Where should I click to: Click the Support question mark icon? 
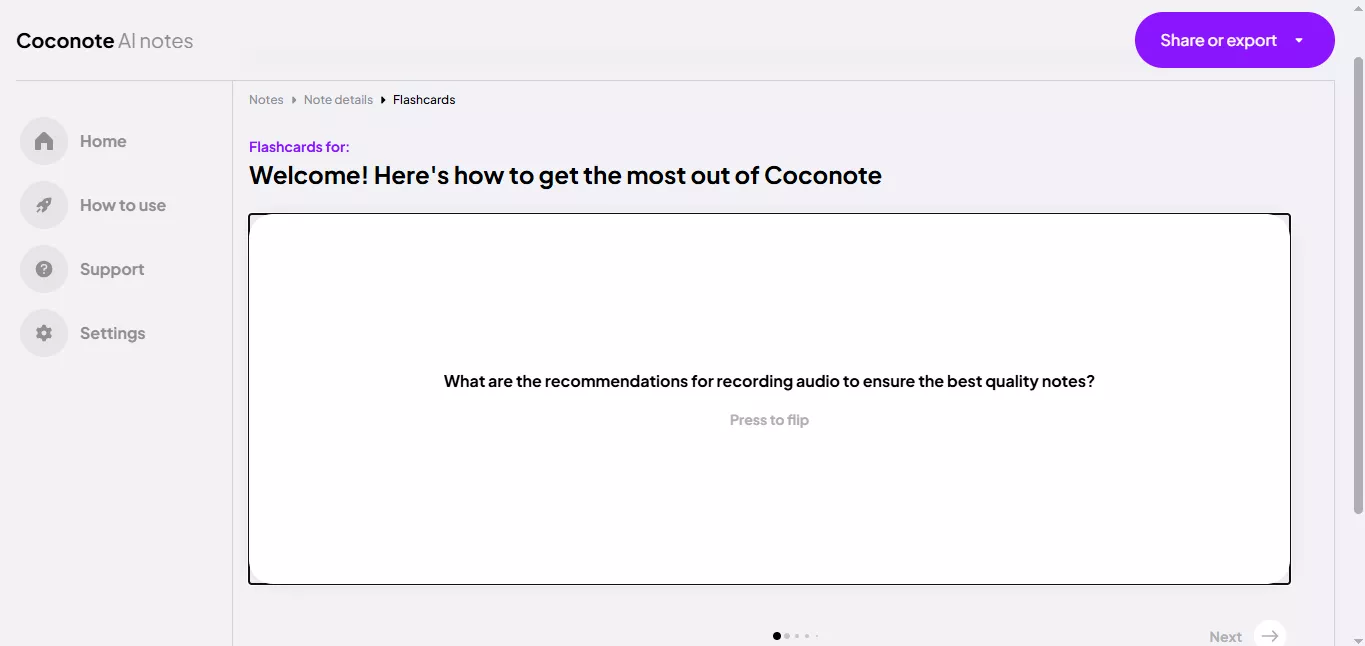click(x=43, y=269)
